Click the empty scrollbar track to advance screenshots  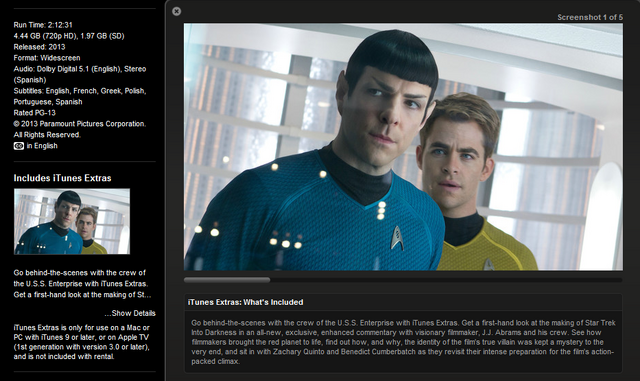(446, 280)
